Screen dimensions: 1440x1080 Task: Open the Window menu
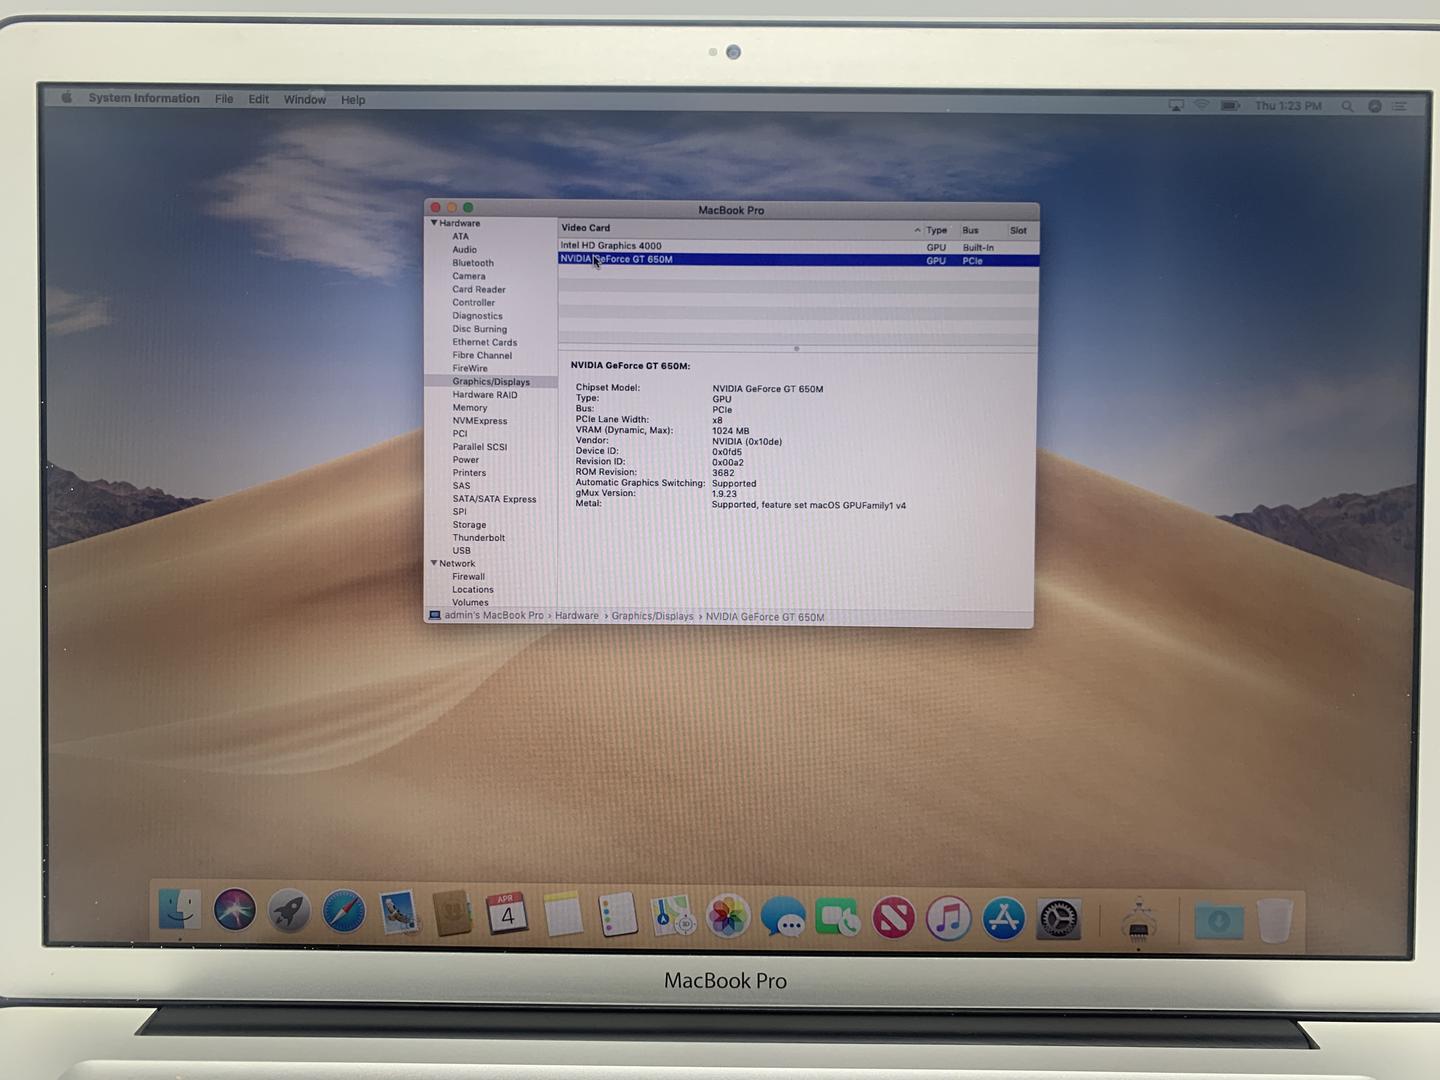pyautogui.click(x=305, y=99)
